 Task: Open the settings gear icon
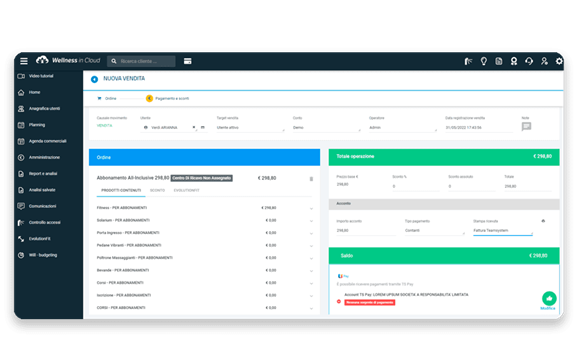[x=559, y=61]
